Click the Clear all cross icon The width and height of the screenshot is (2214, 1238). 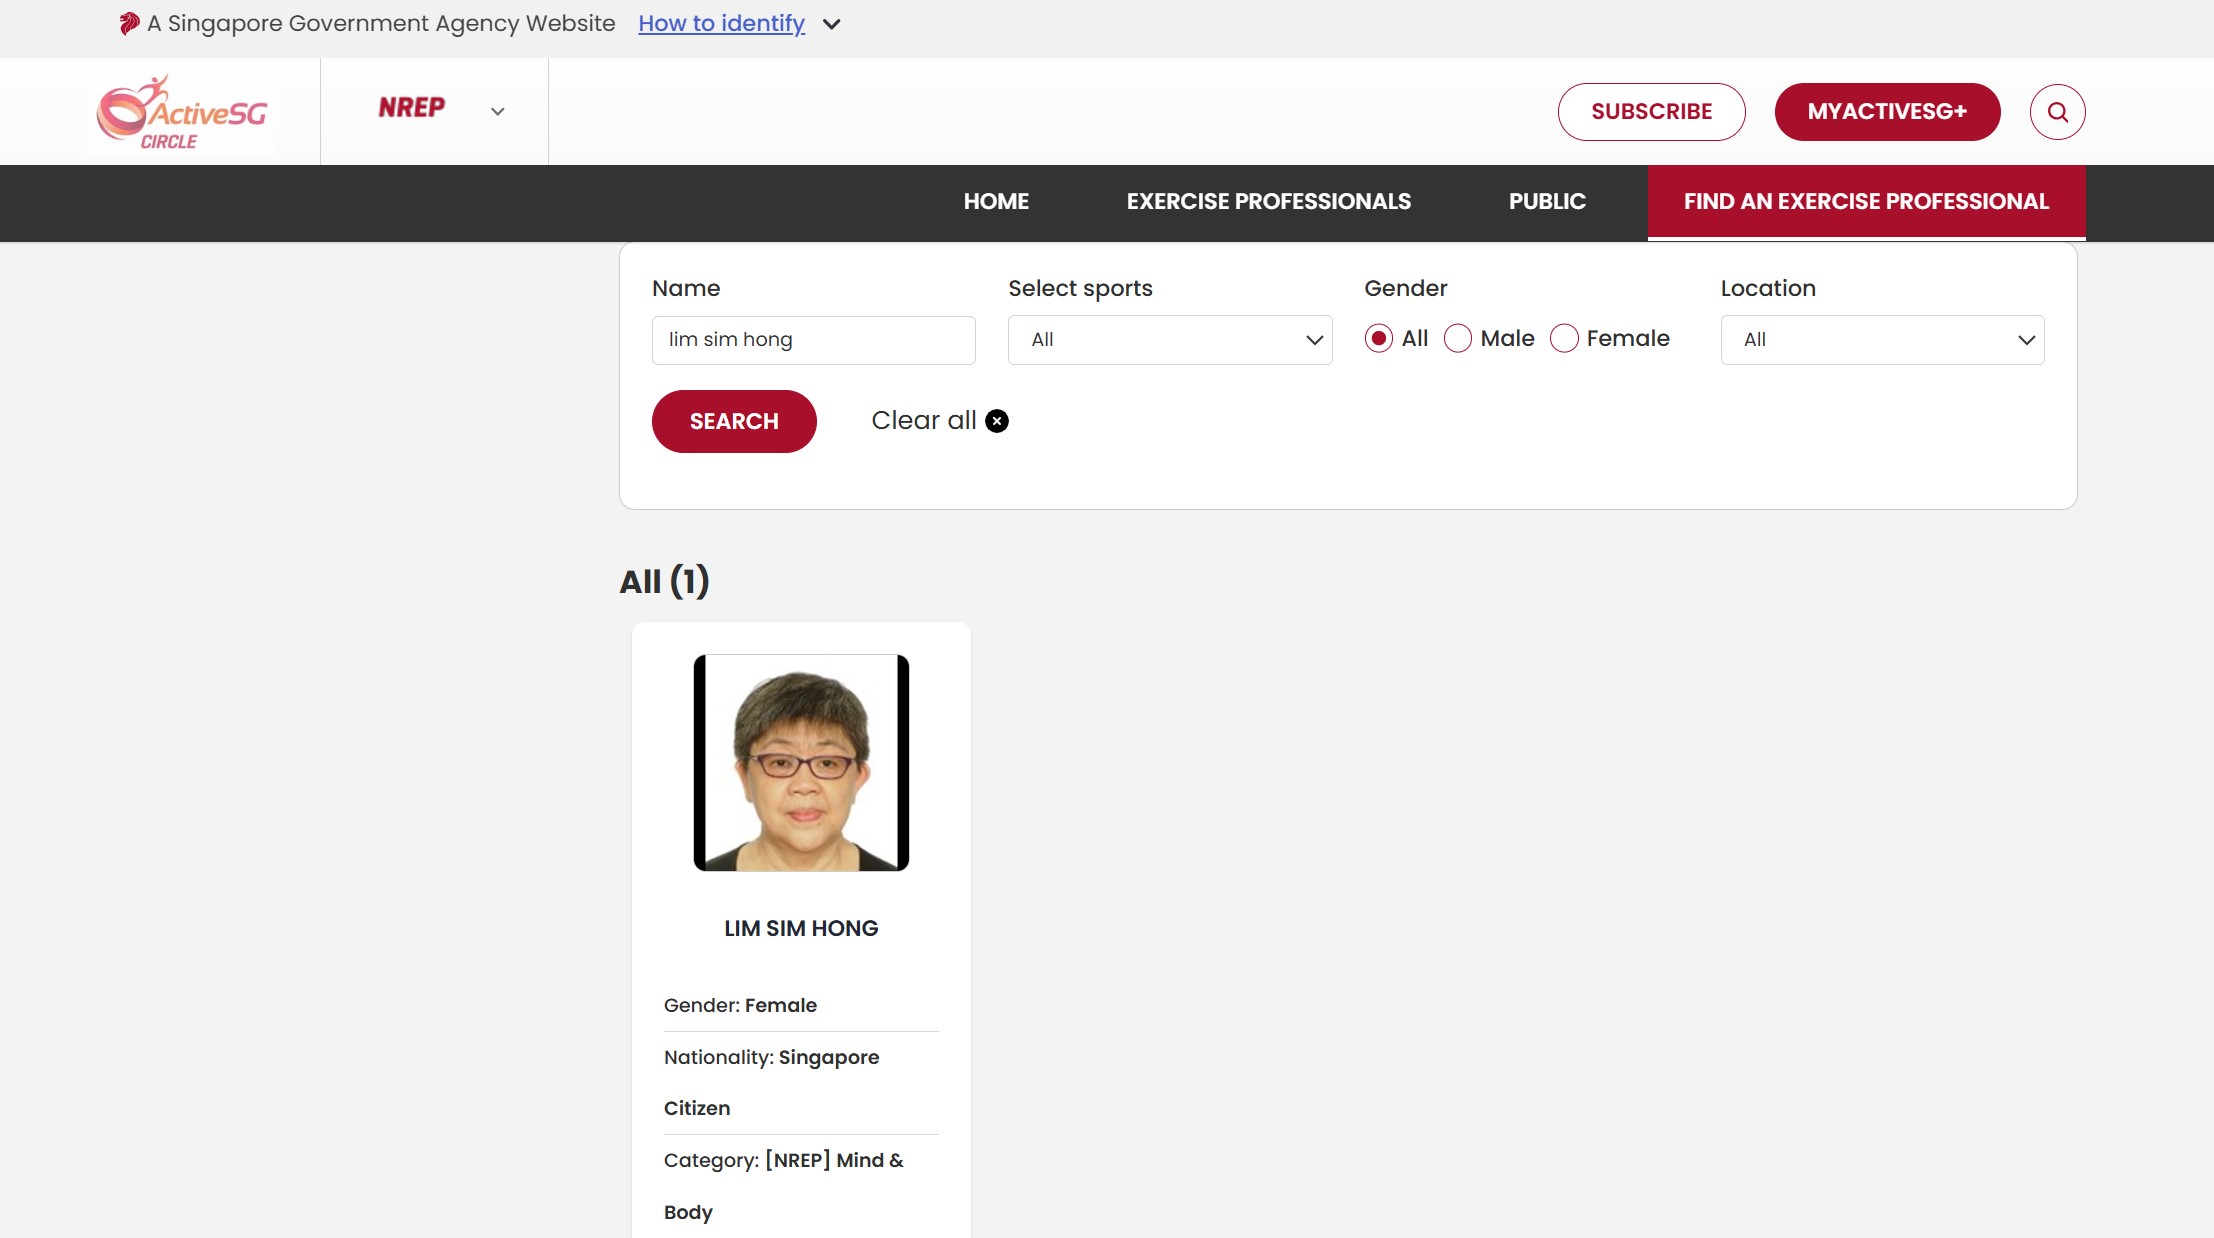pos(997,421)
